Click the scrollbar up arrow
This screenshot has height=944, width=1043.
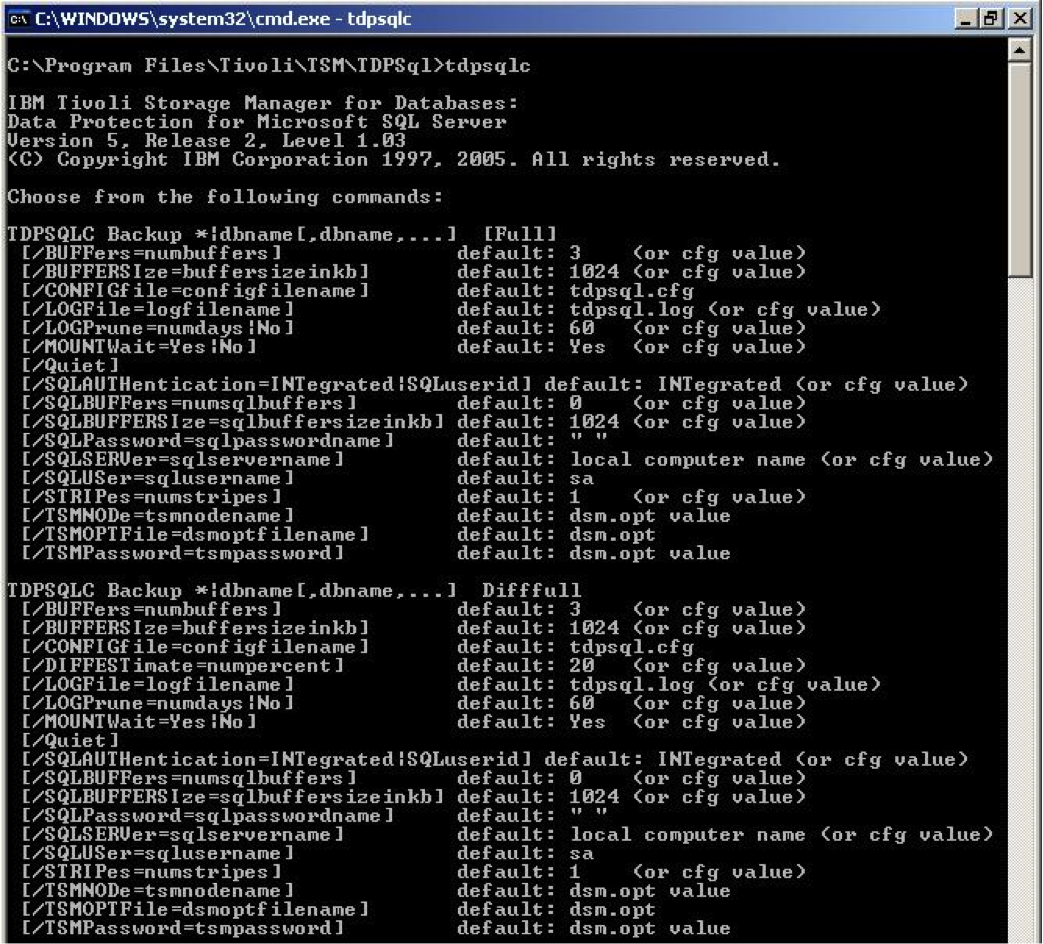[x=1019, y=51]
